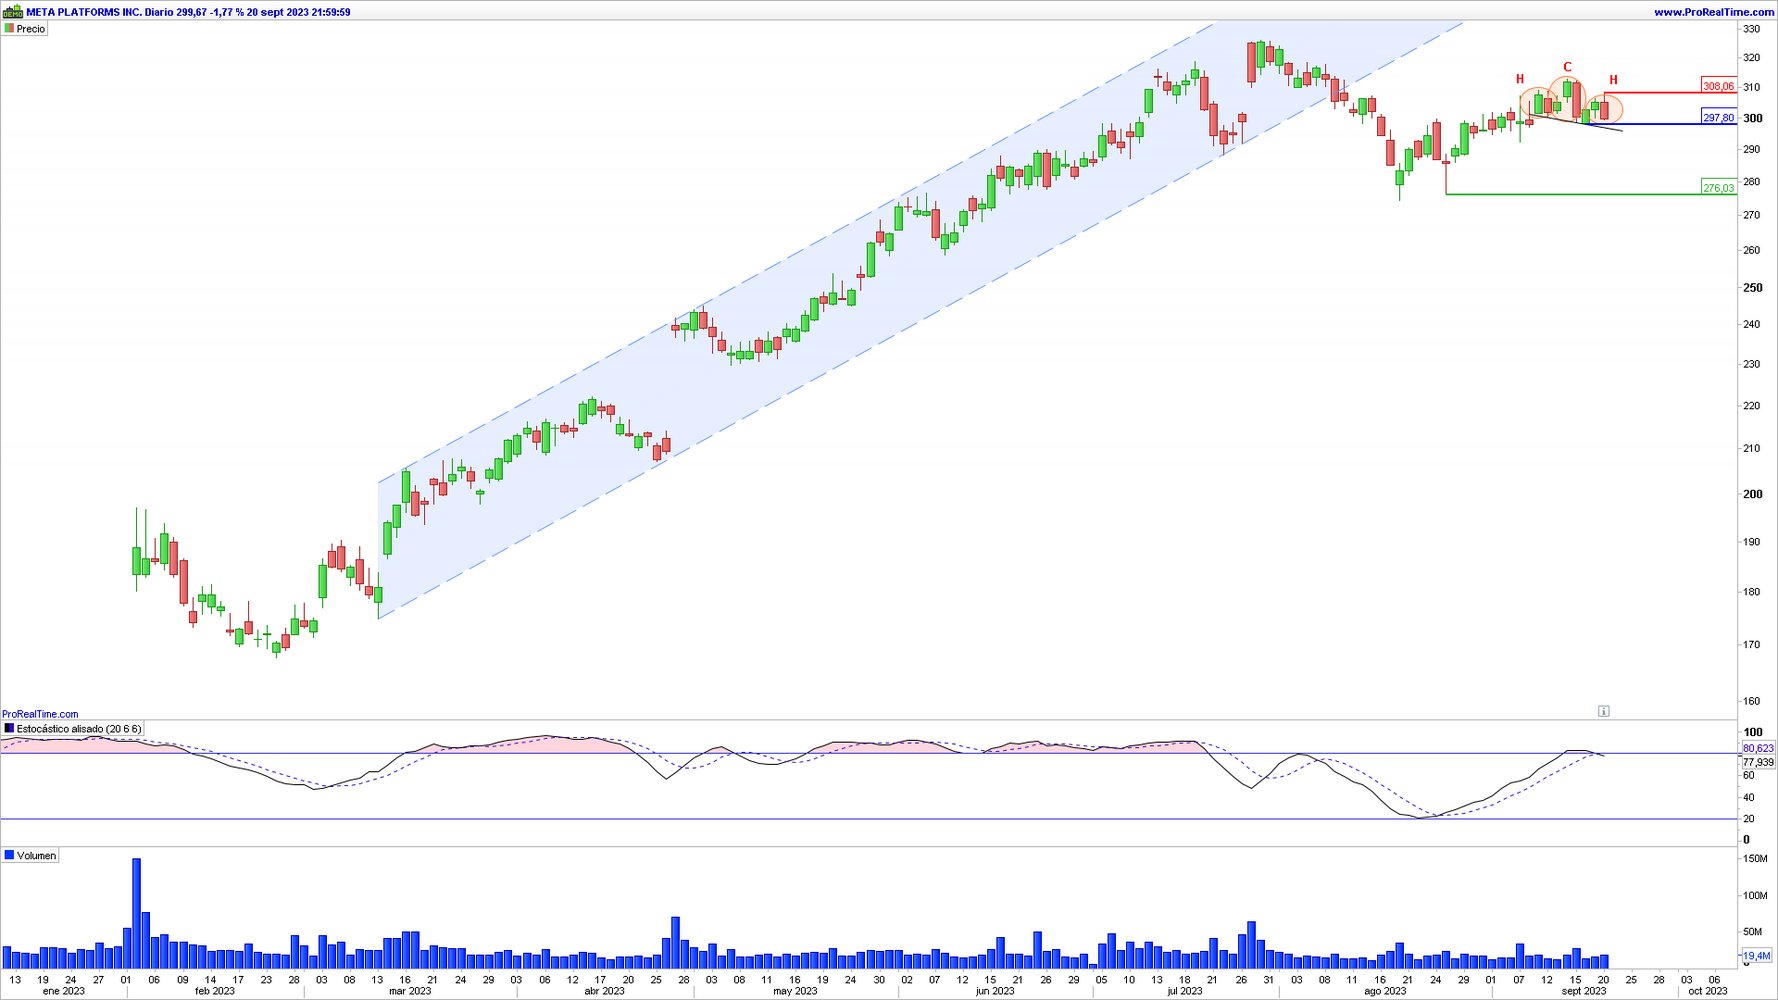1778x1000 pixels.
Task: Click the 19,4M volume value label
Action: [x=1757, y=956]
